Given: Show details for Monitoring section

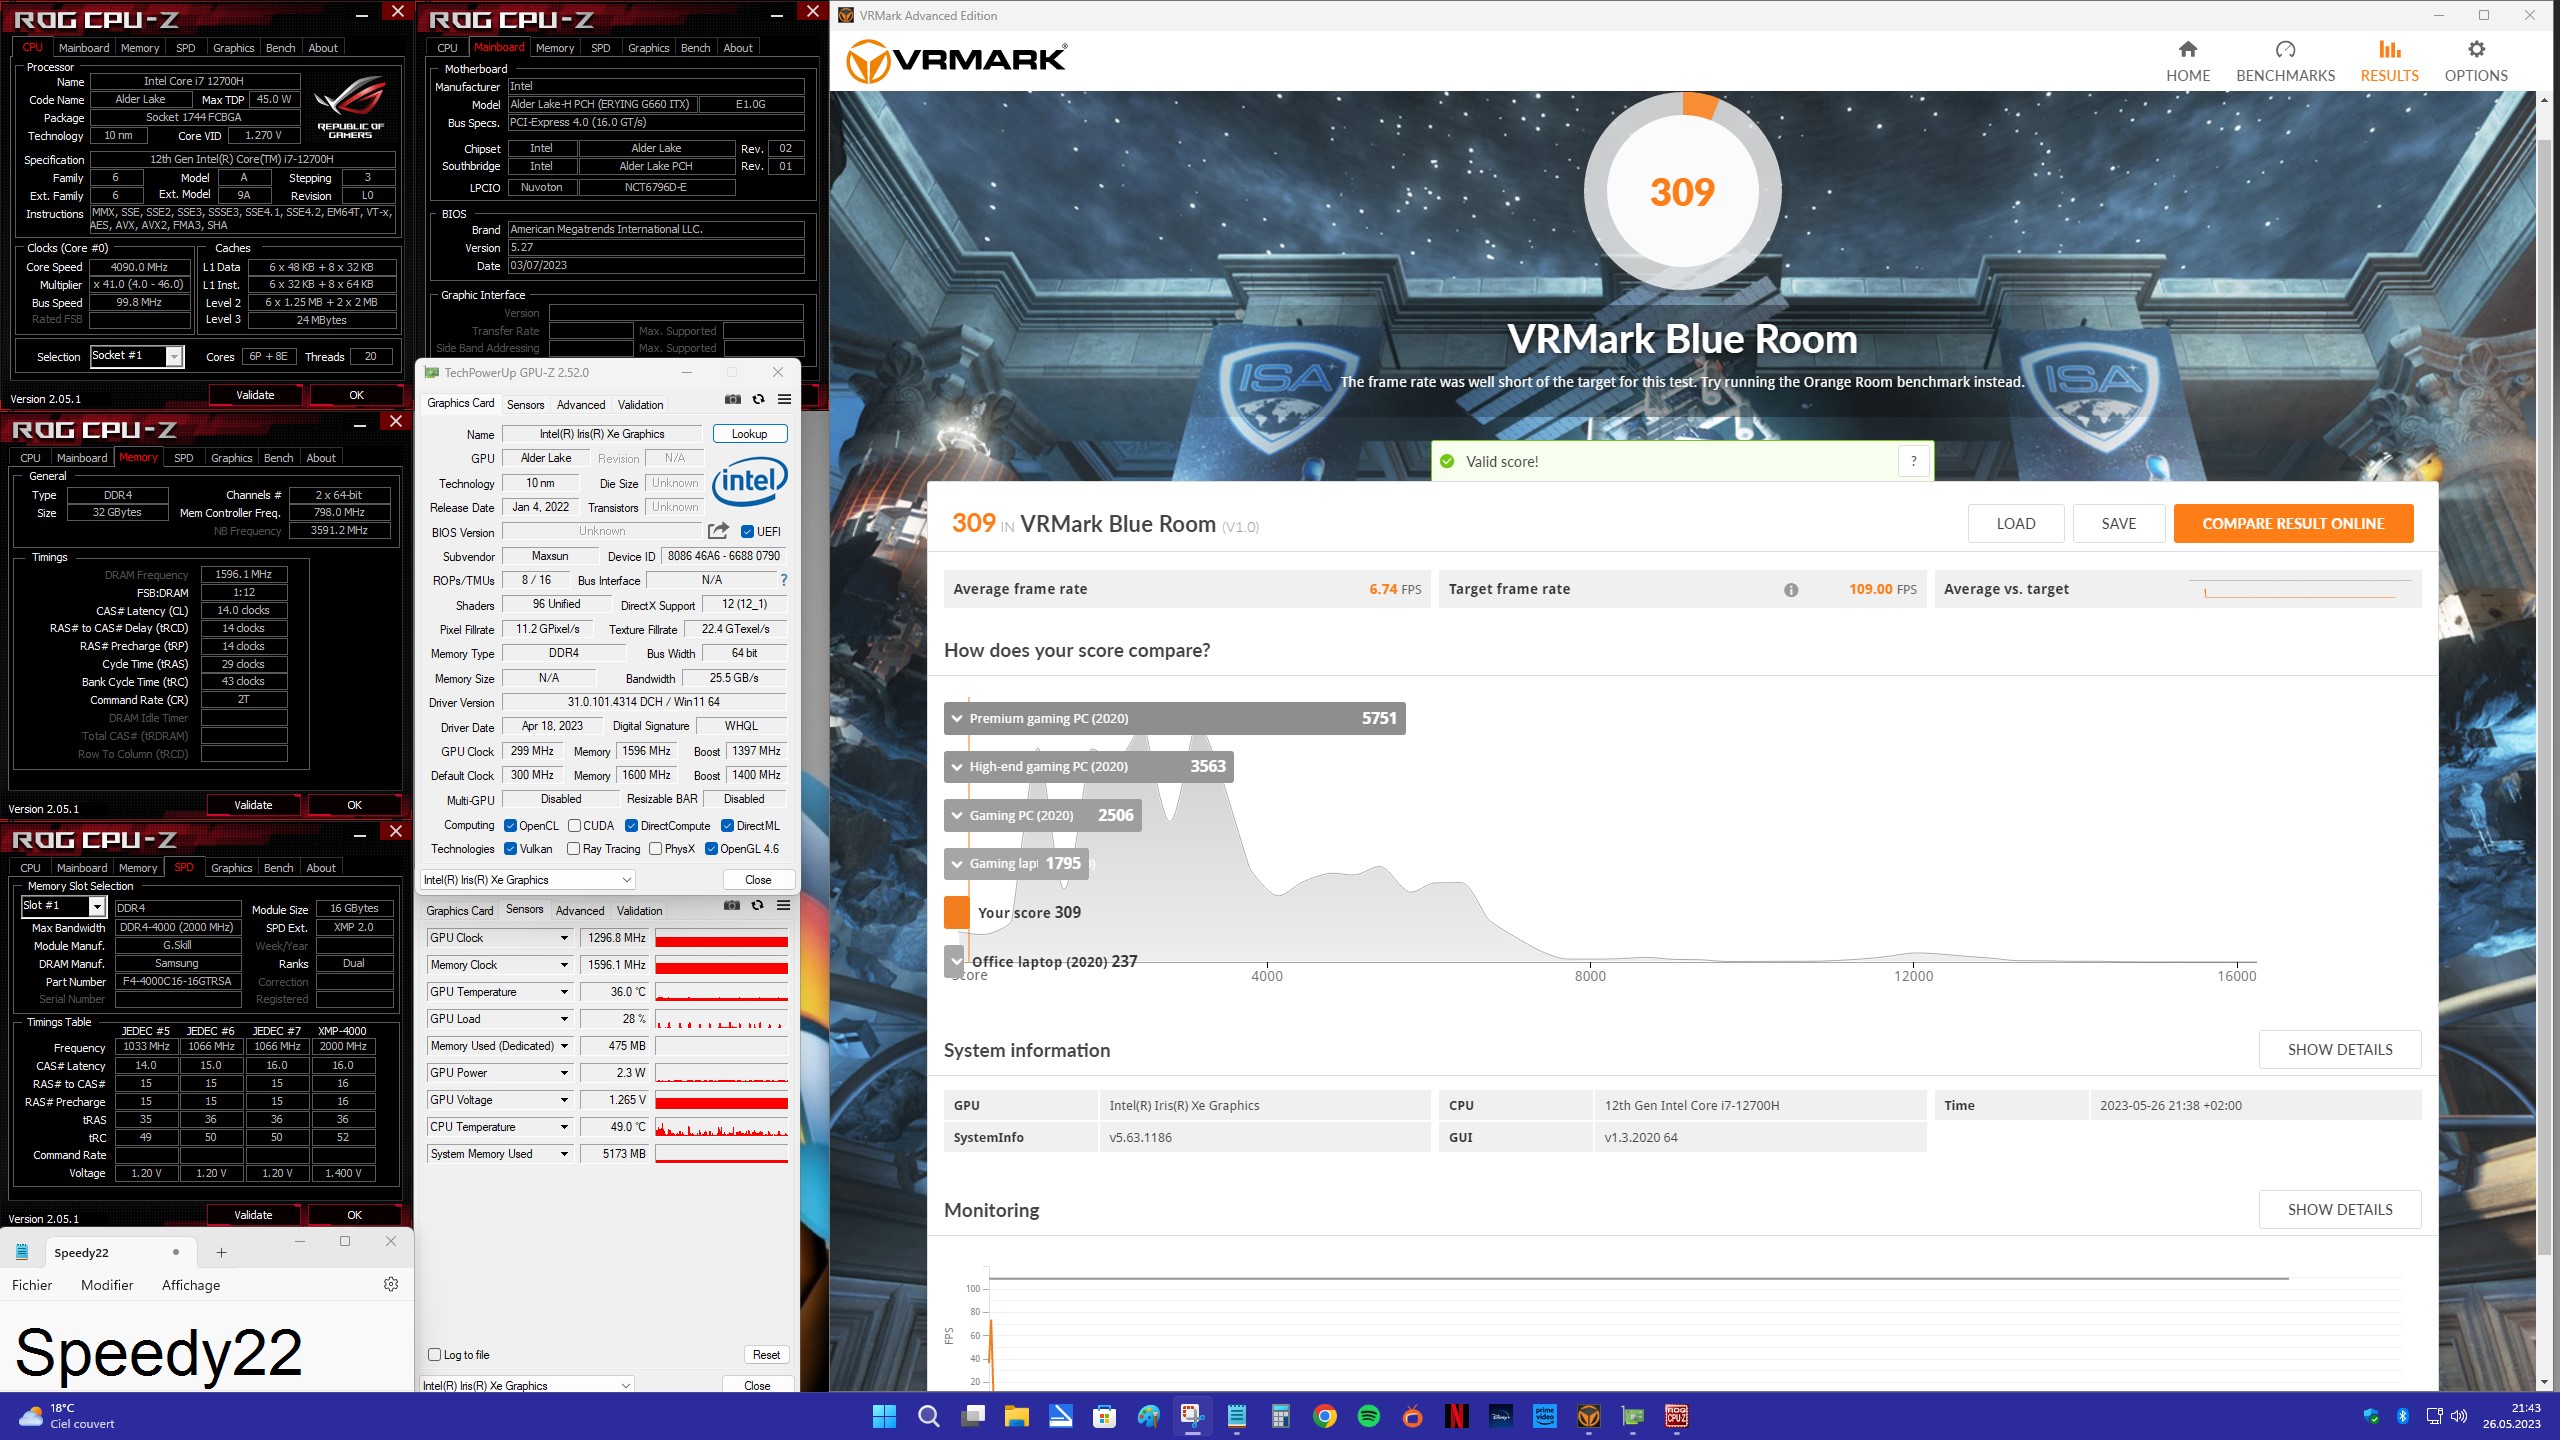Looking at the screenshot, I should 2340,1210.
